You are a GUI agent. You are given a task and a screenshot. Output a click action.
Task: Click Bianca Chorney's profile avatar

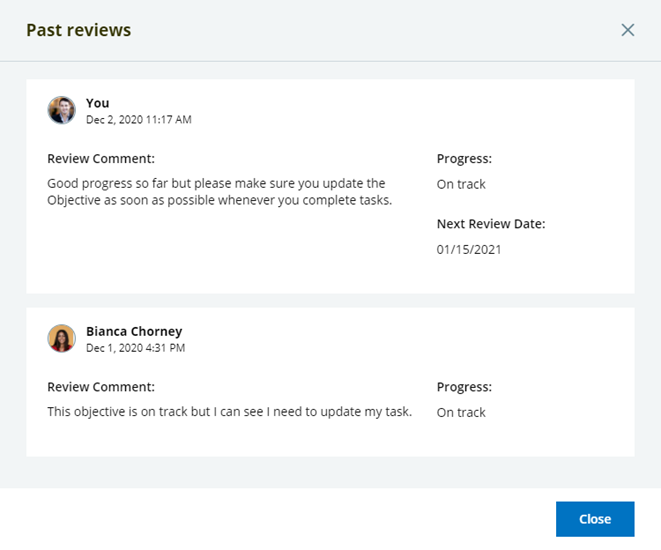tap(62, 338)
